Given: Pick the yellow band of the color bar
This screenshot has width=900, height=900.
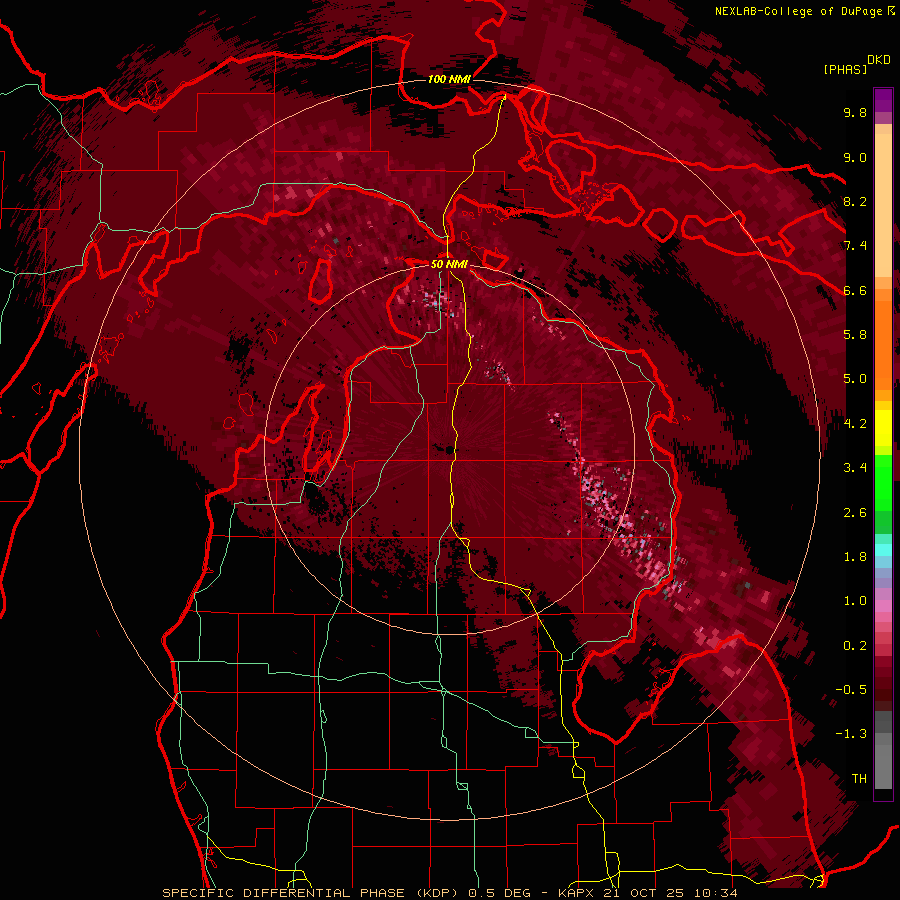Looking at the screenshot, I should tap(883, 428).
